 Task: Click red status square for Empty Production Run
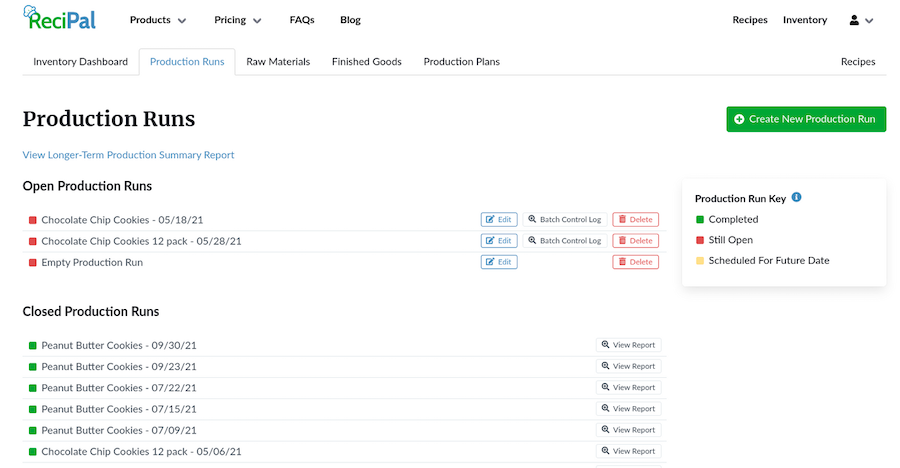32,262
